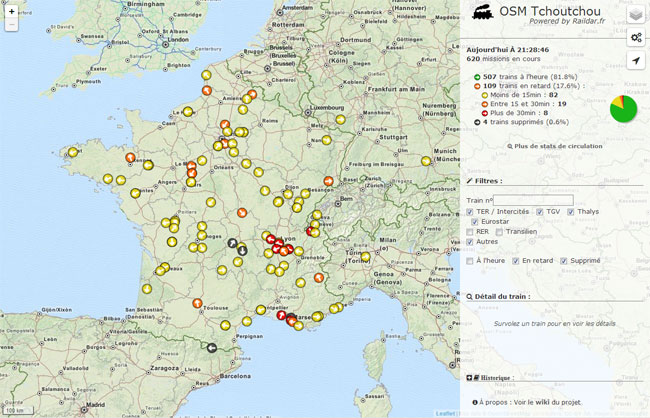This screenshot has height=418, width=650.
Task: Uncheck the TER / Intercités filter
Action: pos(471,212)
